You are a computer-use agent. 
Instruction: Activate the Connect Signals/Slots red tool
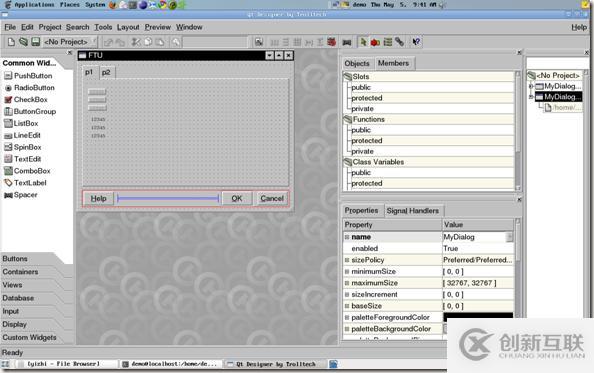pos(375,42)
